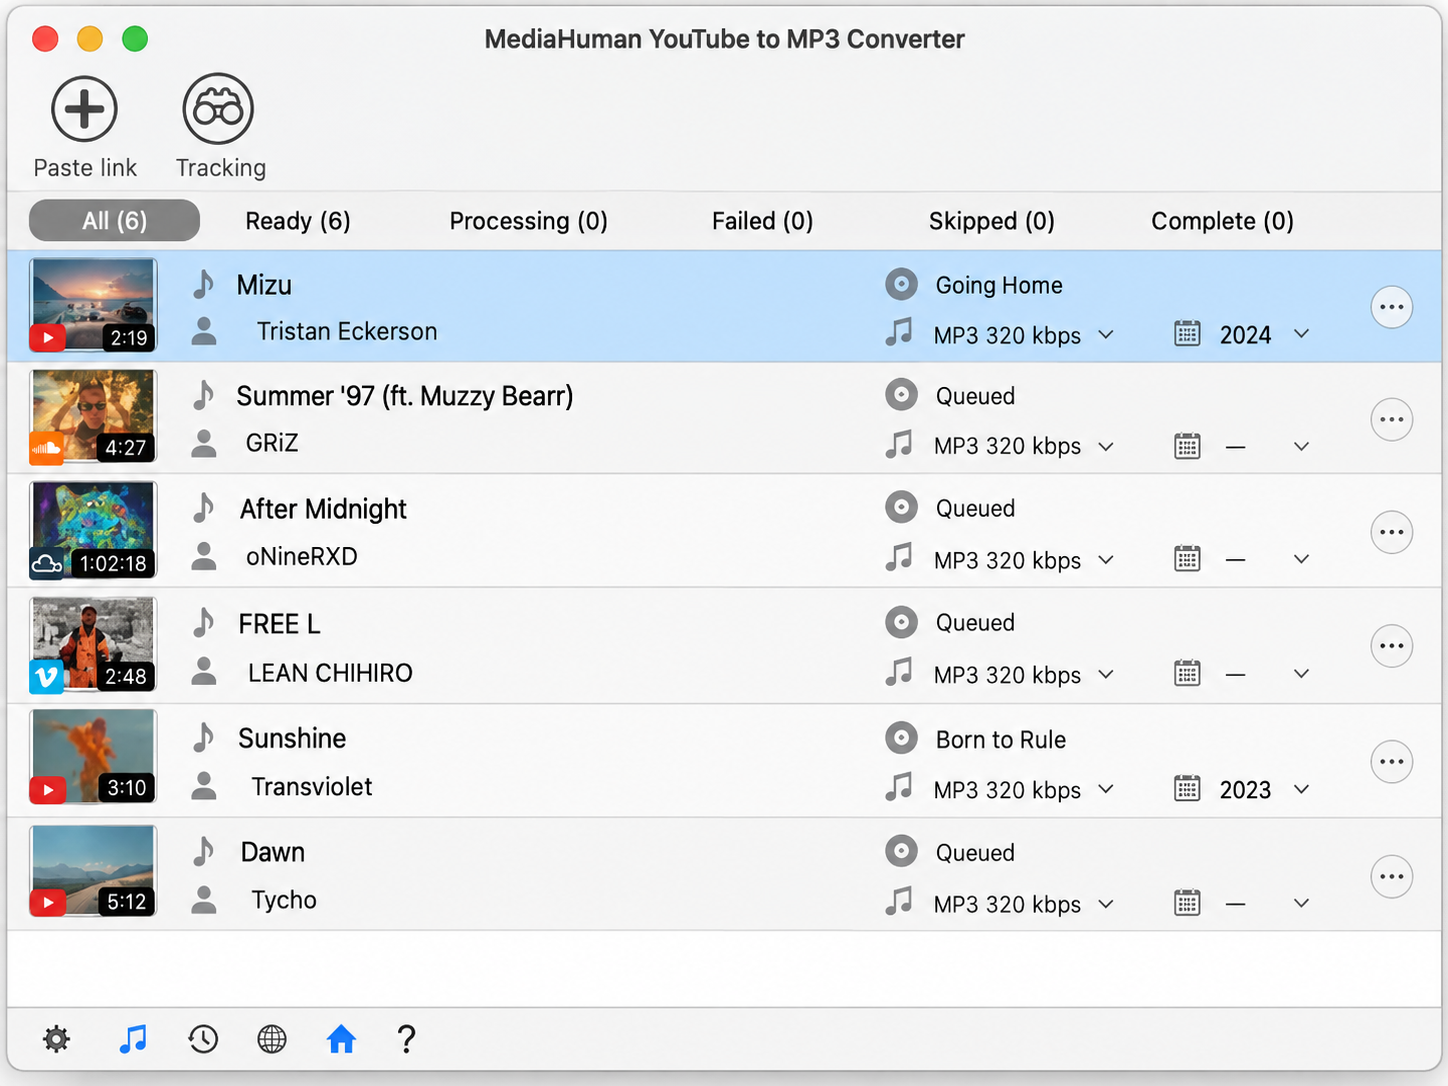Image resolution: width=1448 pixels, height=1086 pixels.
Task: Click the title text FREE L
Action: coord(279,624)
